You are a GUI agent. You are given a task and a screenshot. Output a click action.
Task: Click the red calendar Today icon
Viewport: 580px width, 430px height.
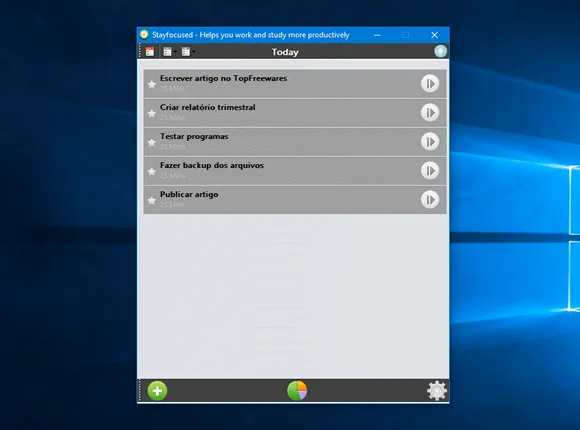(150, 52)
